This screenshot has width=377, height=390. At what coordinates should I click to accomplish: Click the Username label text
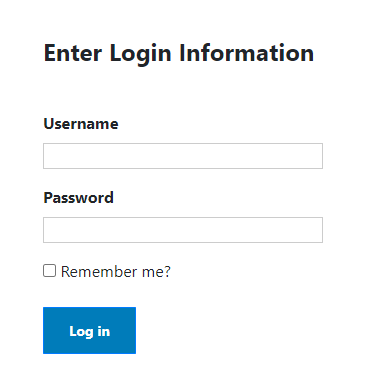point(81,124)
